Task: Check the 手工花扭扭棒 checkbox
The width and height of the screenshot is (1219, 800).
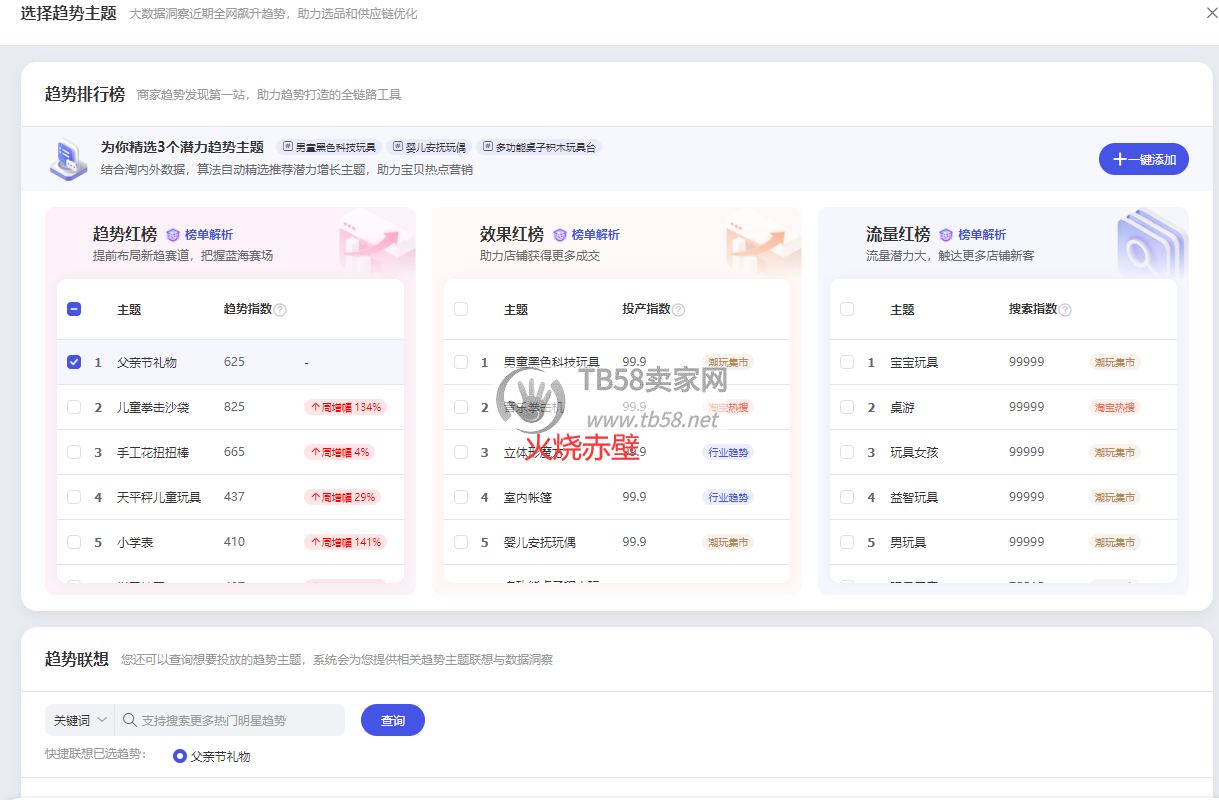Action: coord(74,452)
